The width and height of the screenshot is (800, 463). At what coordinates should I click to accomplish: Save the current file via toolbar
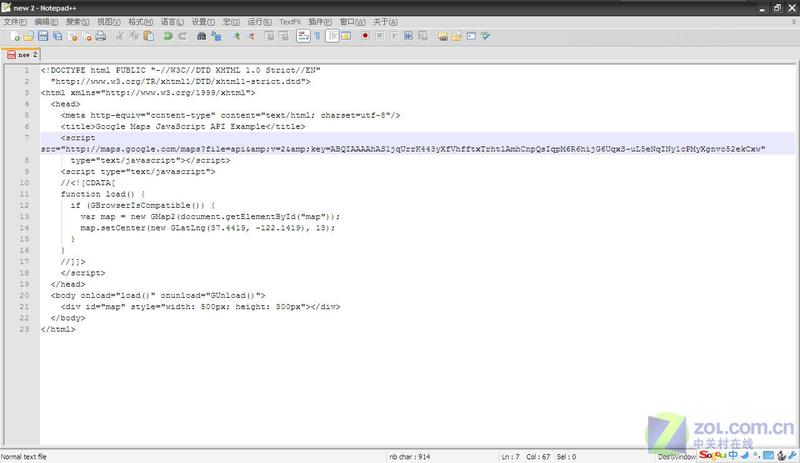[x=43, y=36]
